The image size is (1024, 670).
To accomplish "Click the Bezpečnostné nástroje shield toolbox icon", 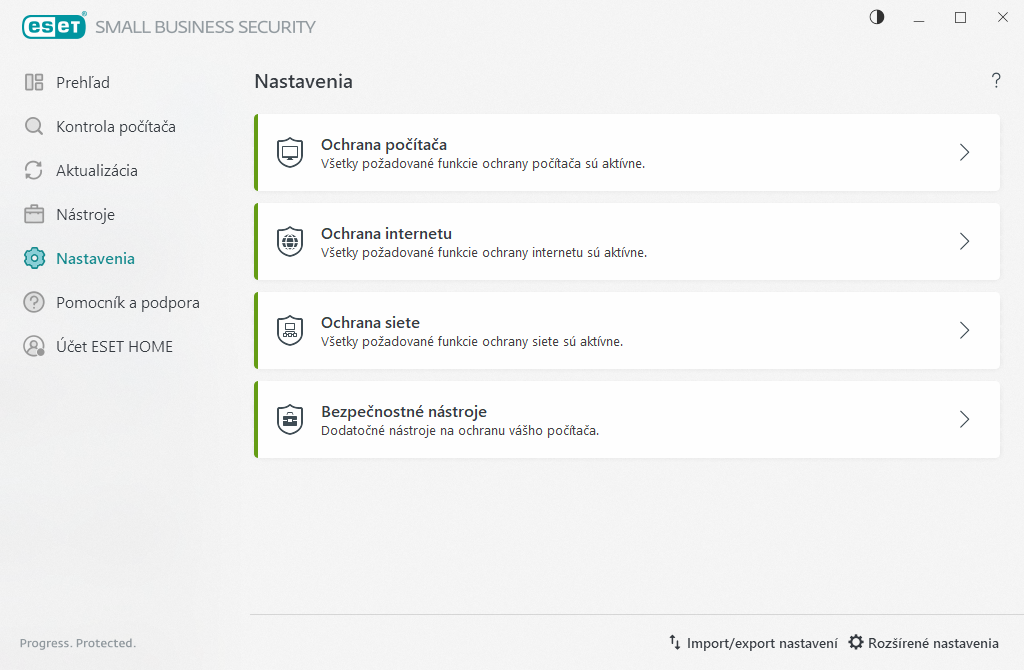I will pos(290,420).
